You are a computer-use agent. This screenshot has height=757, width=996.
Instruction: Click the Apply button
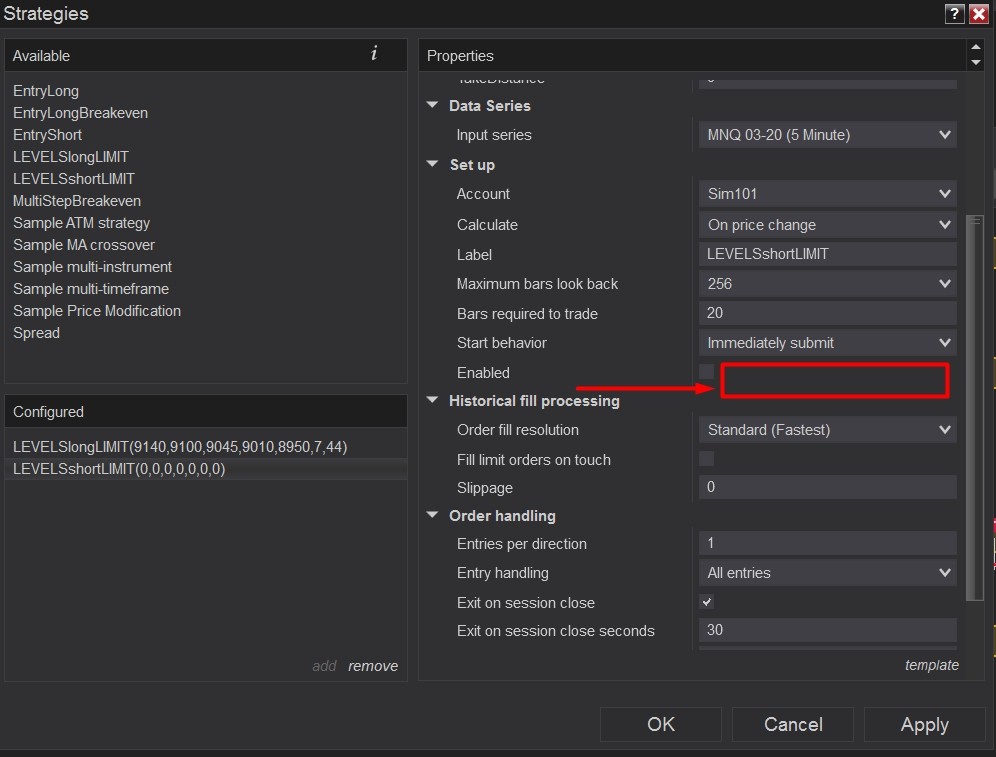click(x=924, y=724)
